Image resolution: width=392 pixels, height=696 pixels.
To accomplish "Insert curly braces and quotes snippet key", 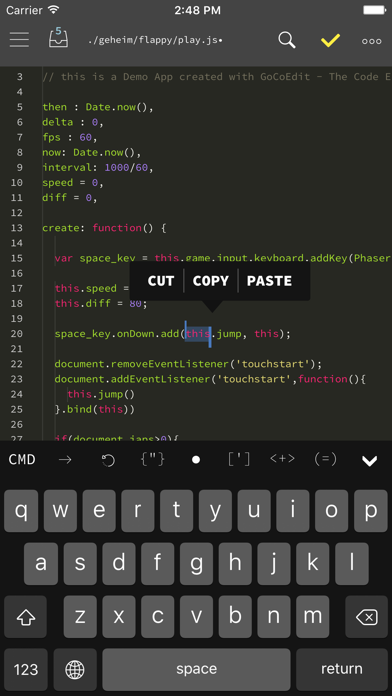I will [x=152, y=459].
